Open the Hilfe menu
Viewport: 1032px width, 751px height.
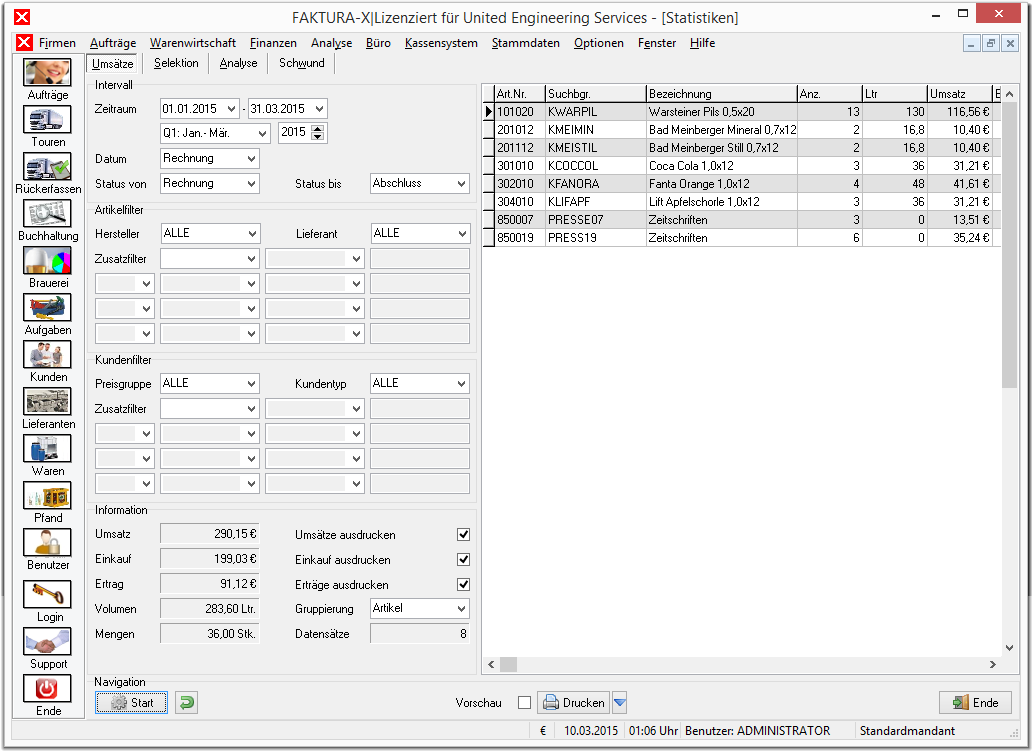tap(702, 43)
